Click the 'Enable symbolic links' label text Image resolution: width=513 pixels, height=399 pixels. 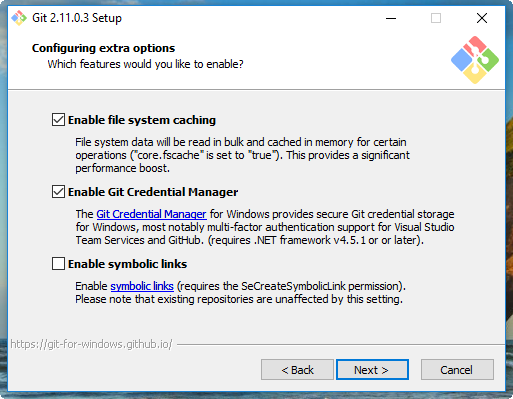click(x=127, y=264)
